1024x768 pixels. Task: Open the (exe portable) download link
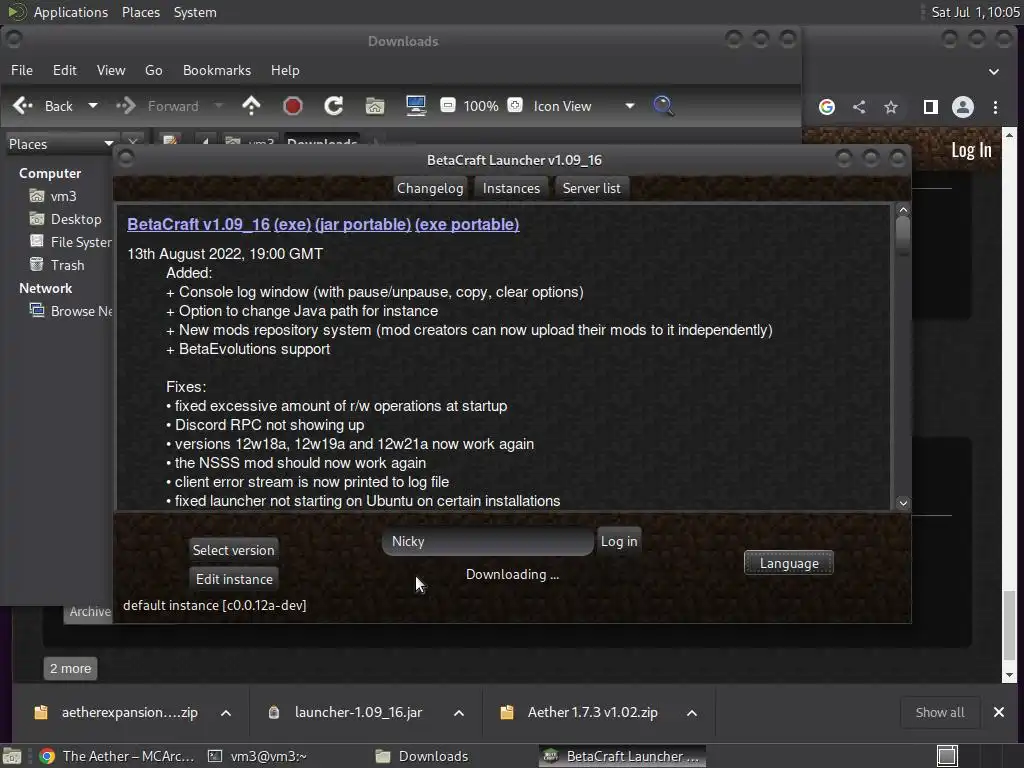coord(467,224)
